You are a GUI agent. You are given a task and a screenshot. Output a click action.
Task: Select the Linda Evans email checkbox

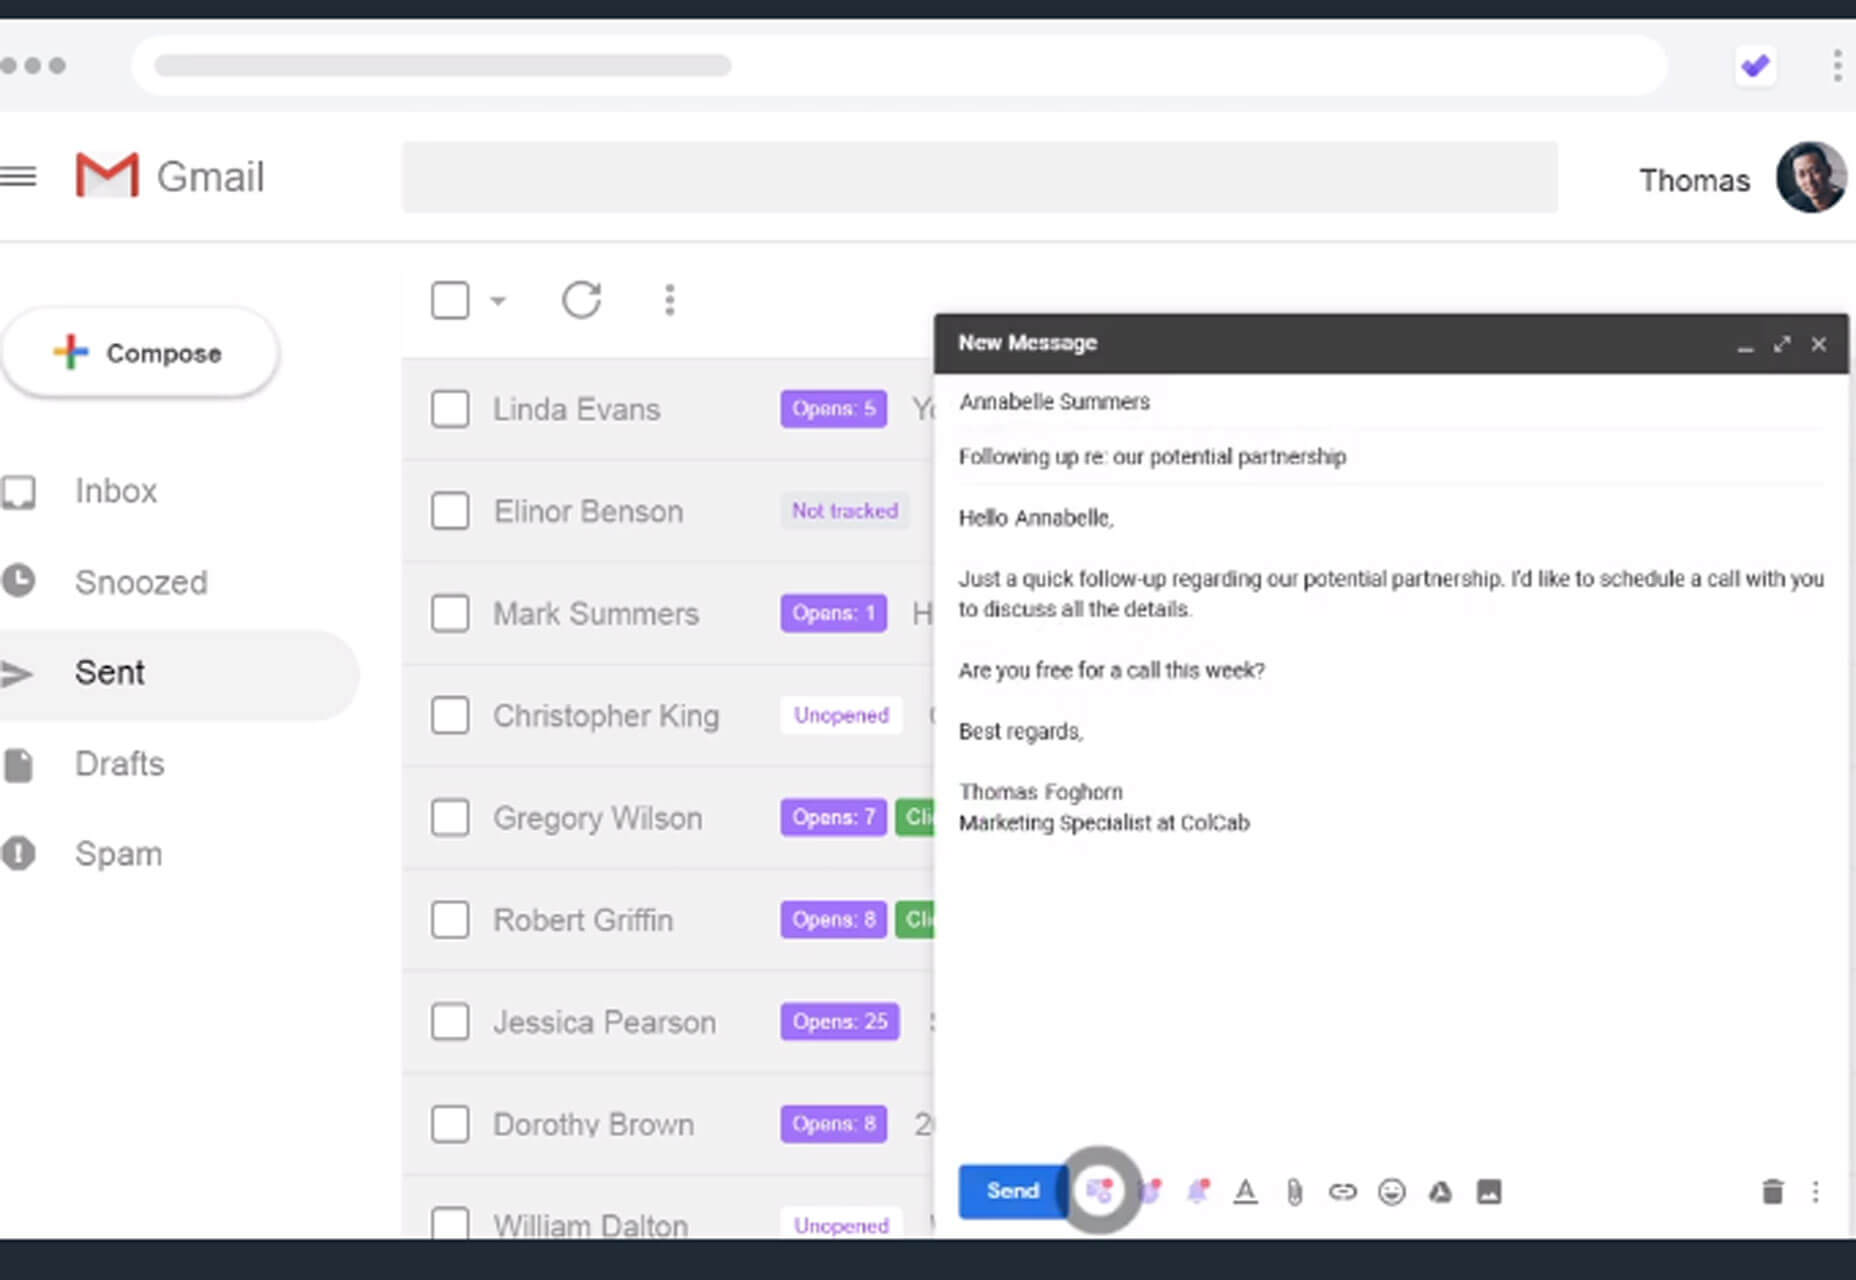450,409
